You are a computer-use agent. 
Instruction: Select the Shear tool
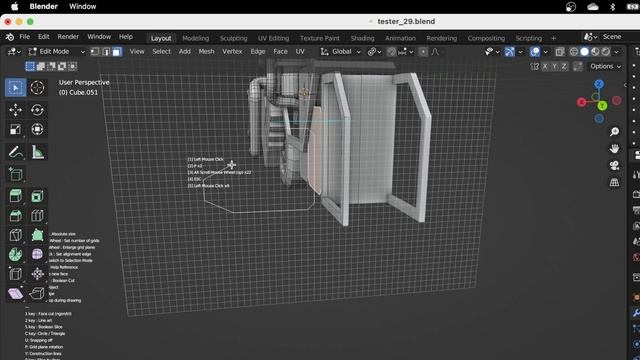[16, 293]
